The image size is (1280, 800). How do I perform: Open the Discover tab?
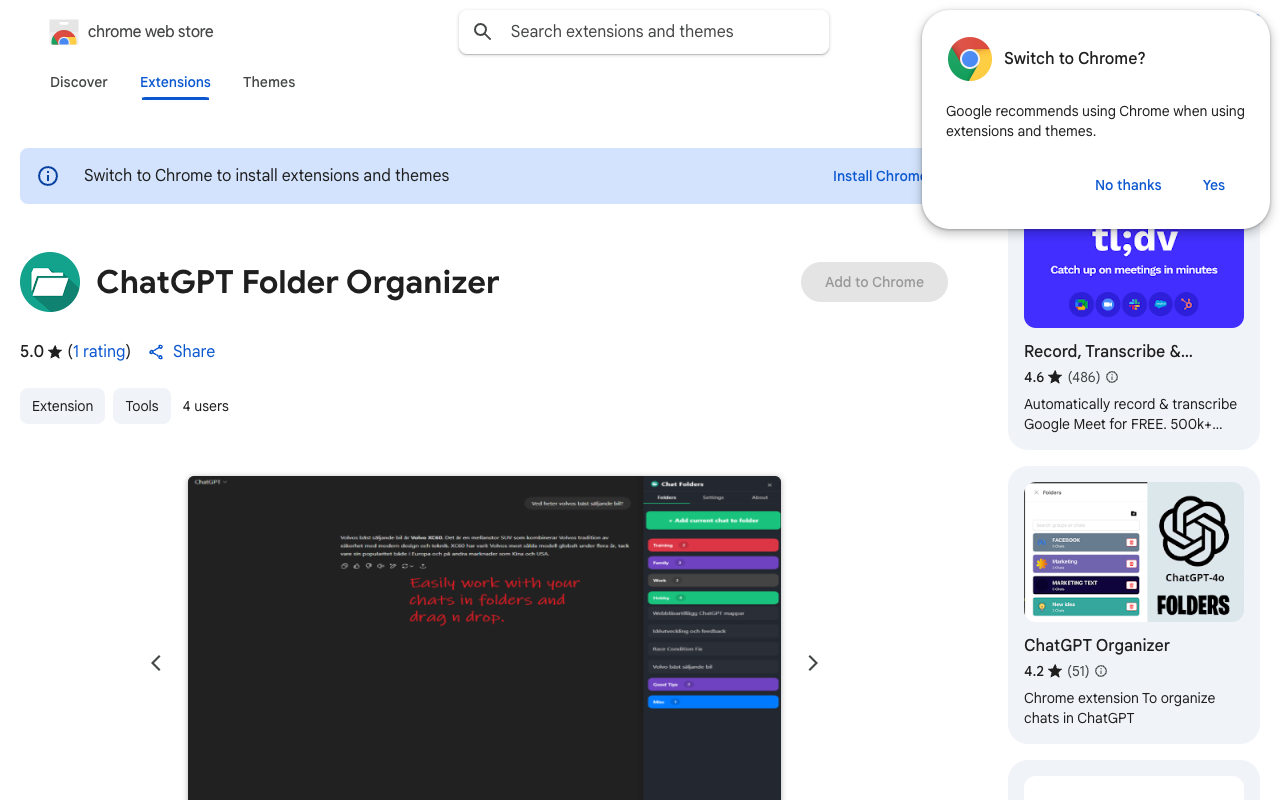coord(78,82)
